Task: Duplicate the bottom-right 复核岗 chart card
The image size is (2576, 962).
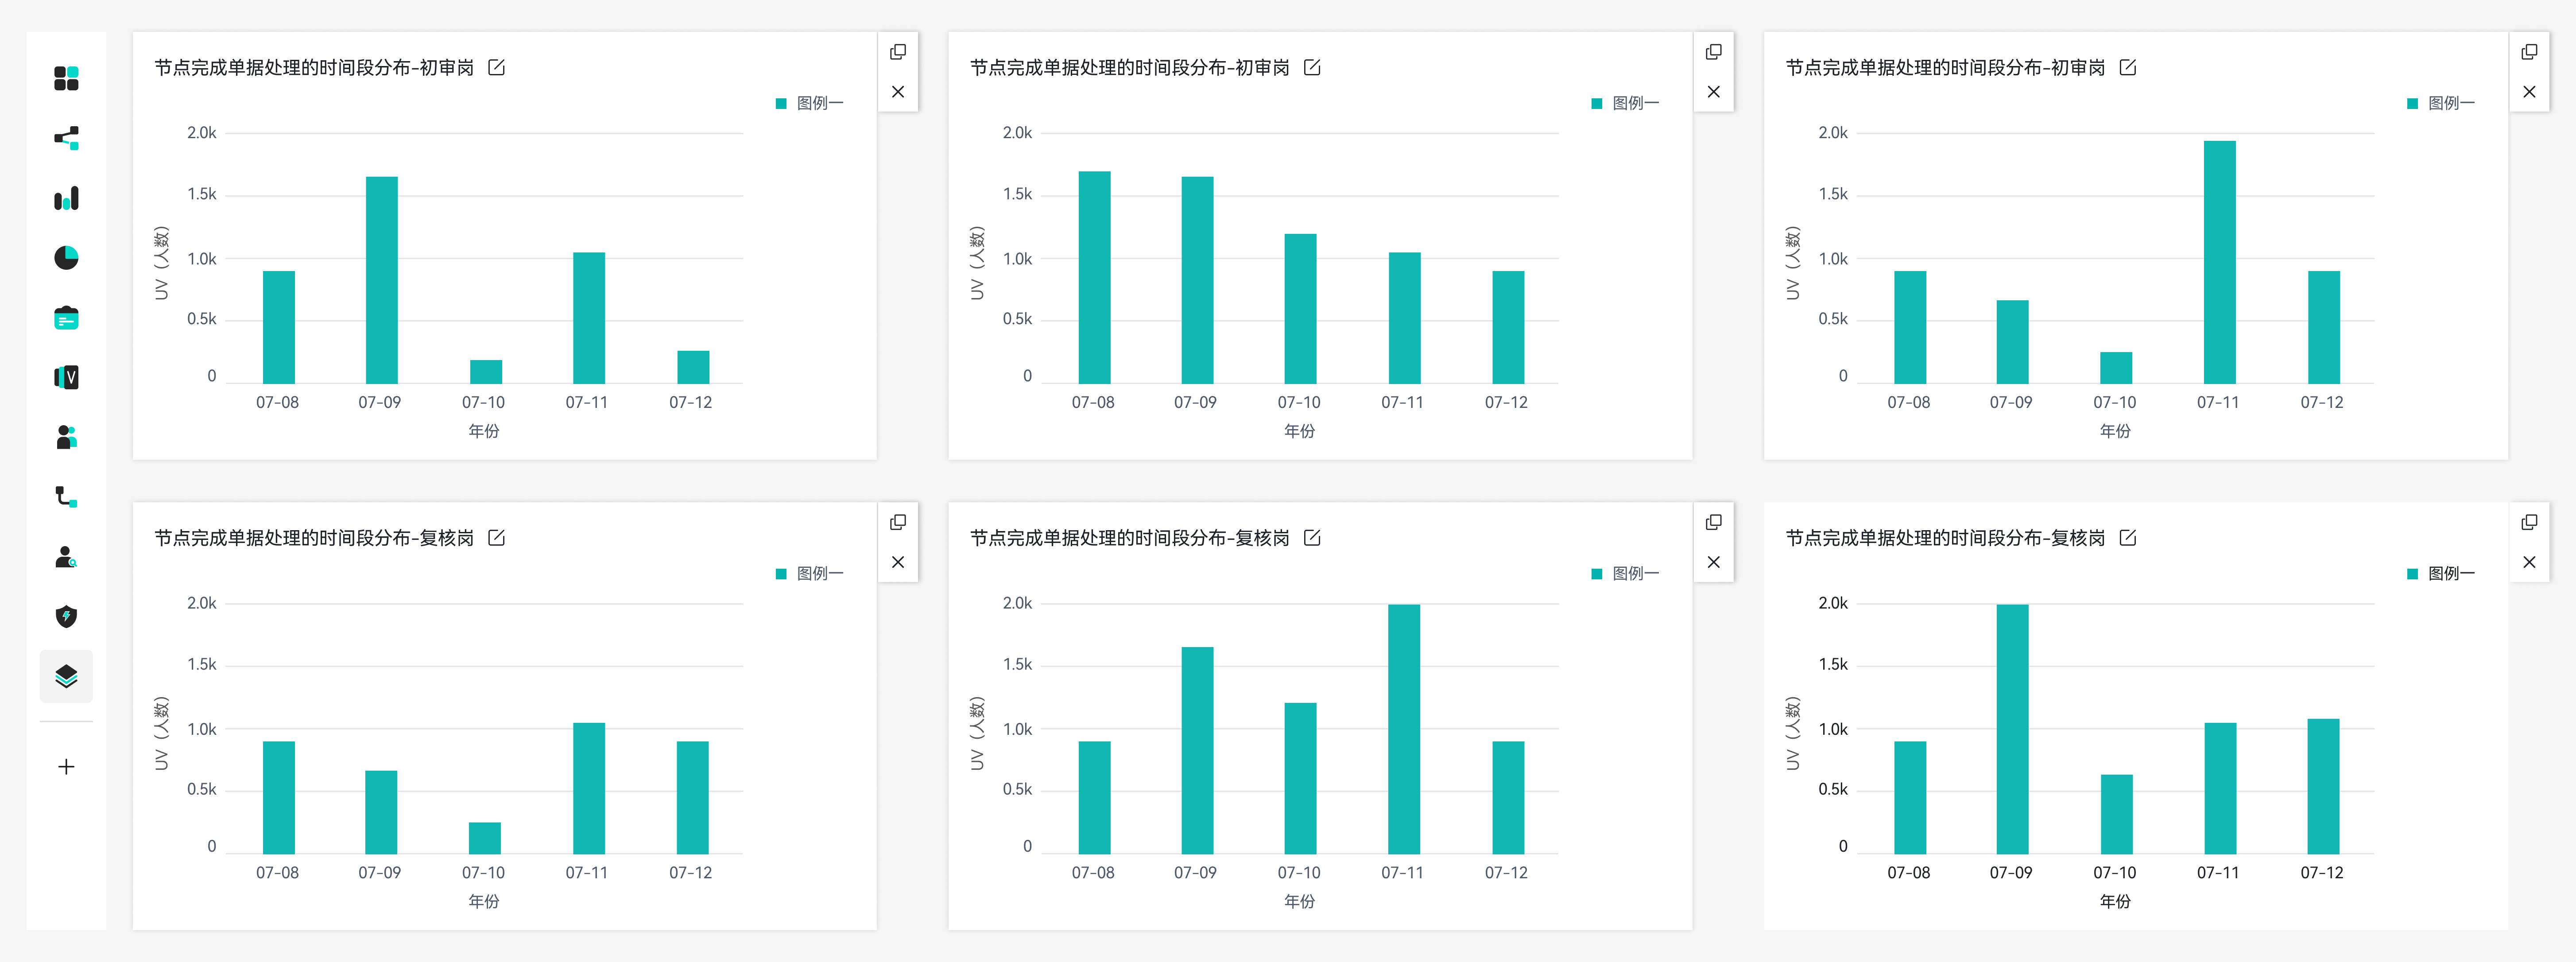Action: [x=2529, y=522]
